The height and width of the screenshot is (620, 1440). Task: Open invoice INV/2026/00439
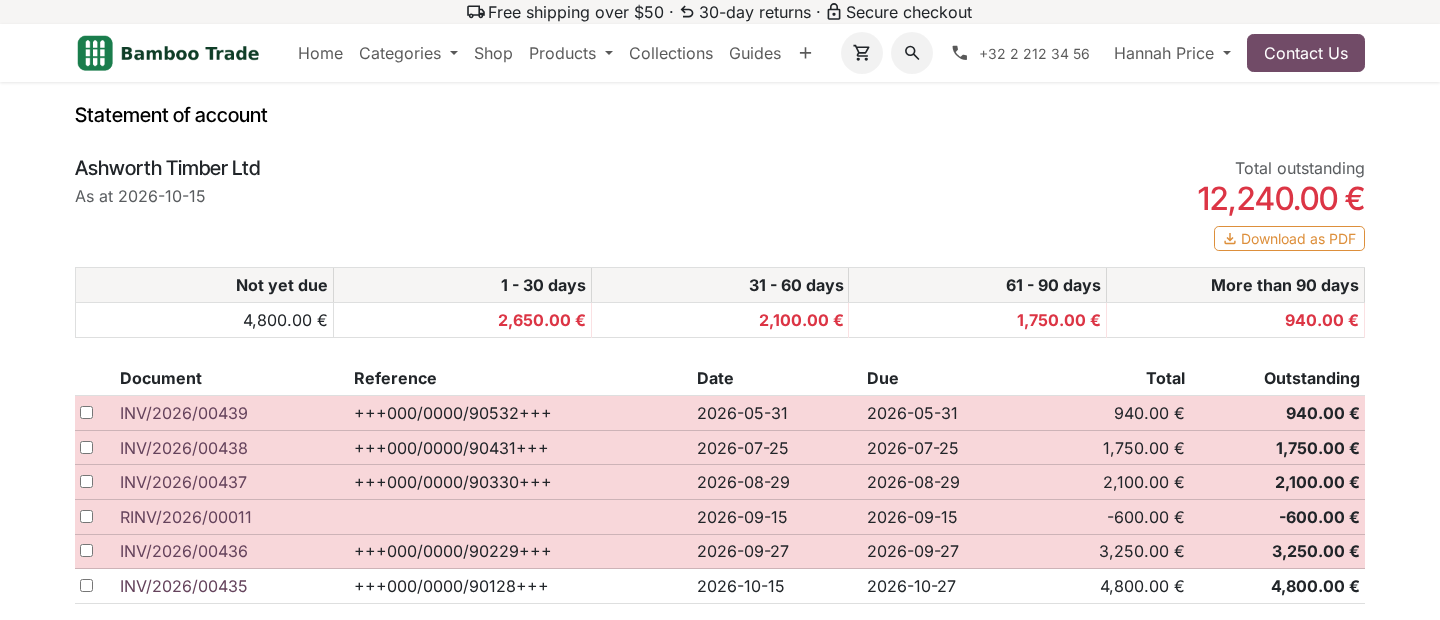point(184,413)
